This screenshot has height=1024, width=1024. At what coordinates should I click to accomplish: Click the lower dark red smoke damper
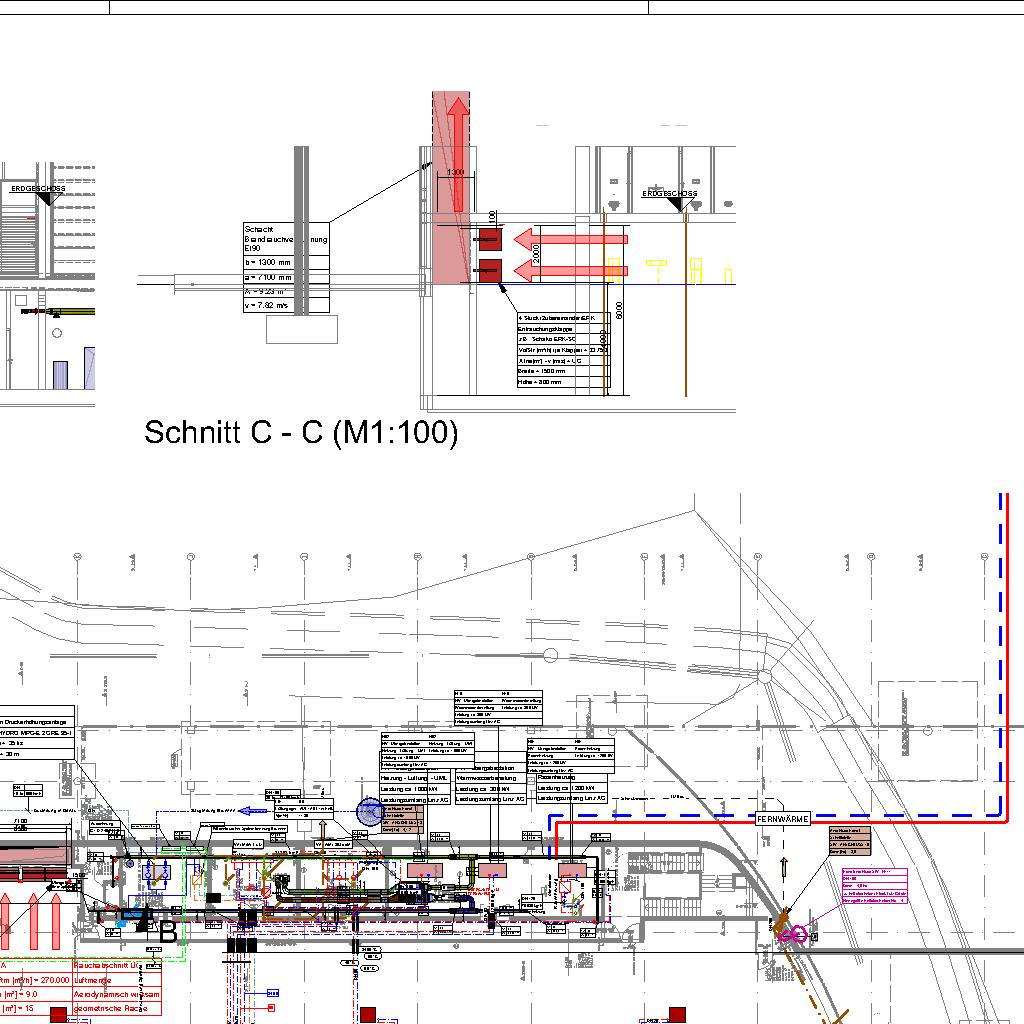coord(489,269)
